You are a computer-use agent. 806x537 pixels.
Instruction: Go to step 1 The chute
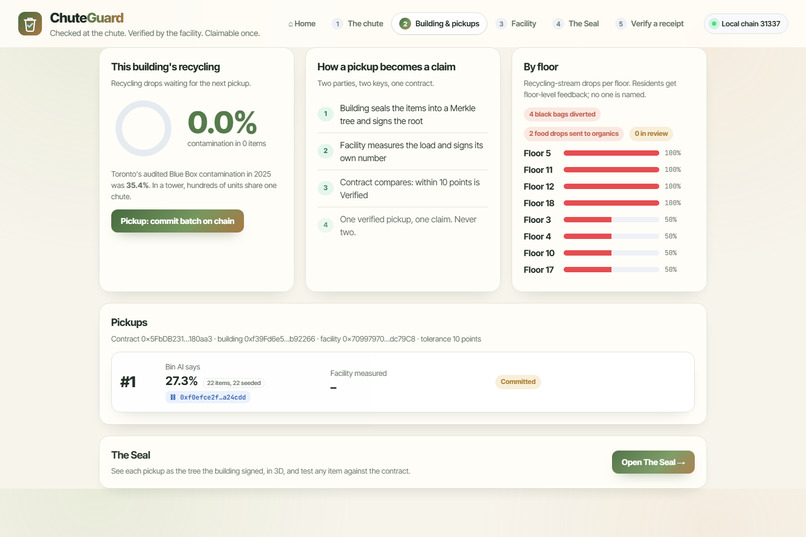[x=358, y=24]
